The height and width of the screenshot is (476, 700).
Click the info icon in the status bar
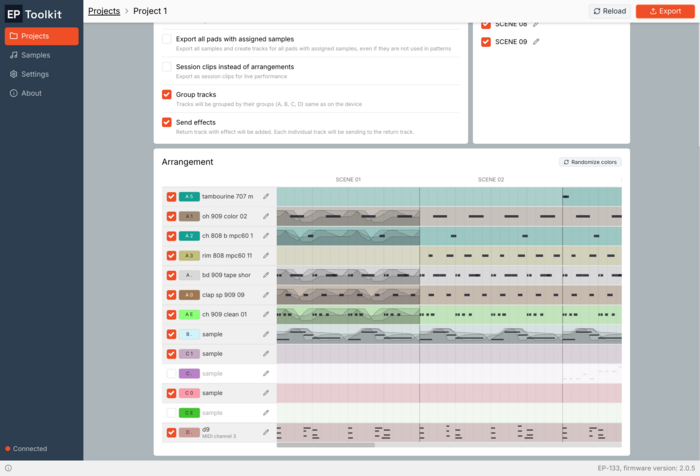(x=8, y=468)
